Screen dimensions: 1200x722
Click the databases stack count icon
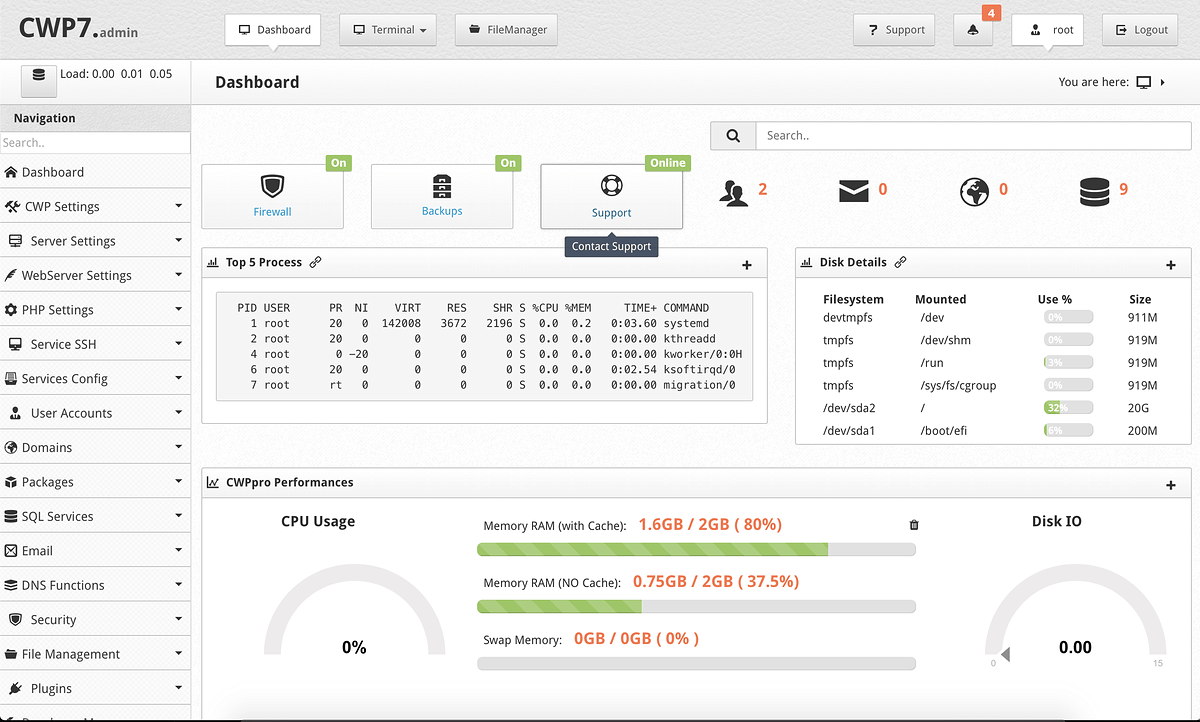[x=1095, y=191]
